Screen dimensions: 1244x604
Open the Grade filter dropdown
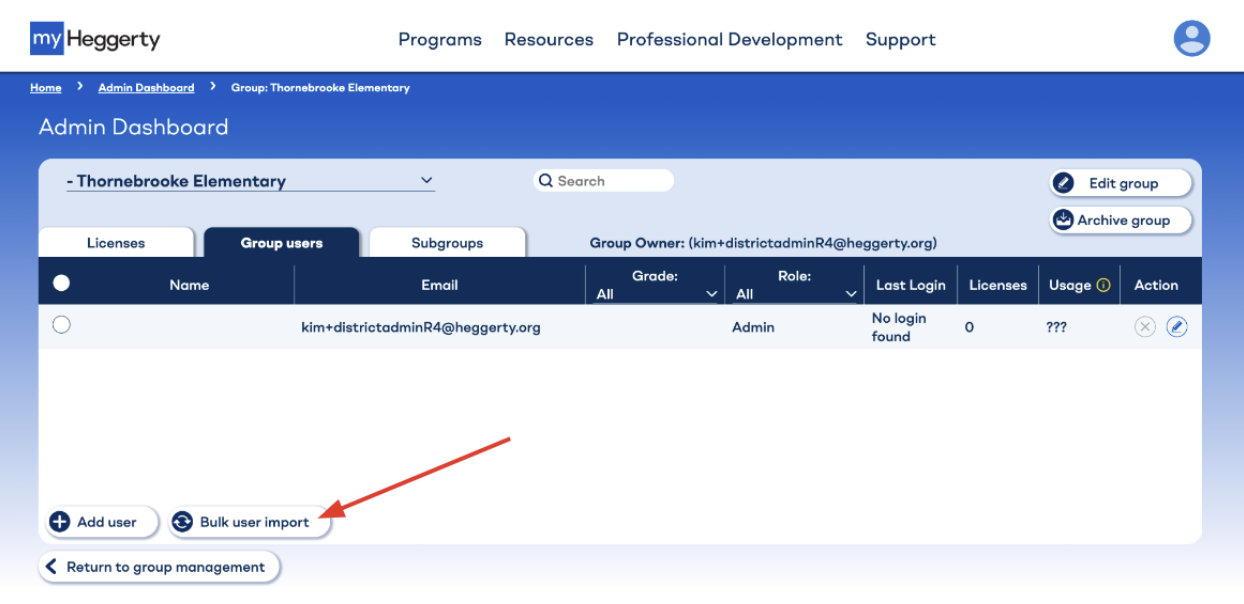pos(657,294)
